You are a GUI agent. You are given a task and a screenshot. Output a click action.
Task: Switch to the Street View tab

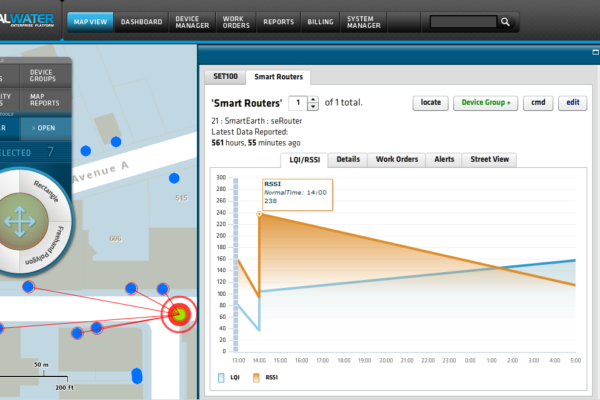click(489, 159)
